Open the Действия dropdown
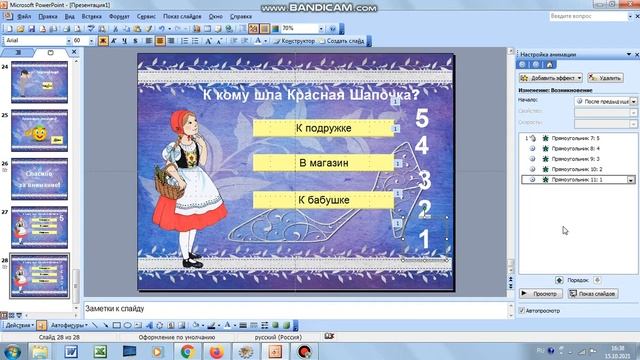The width and height of the screenshot is (640, 360). (19, 325)
